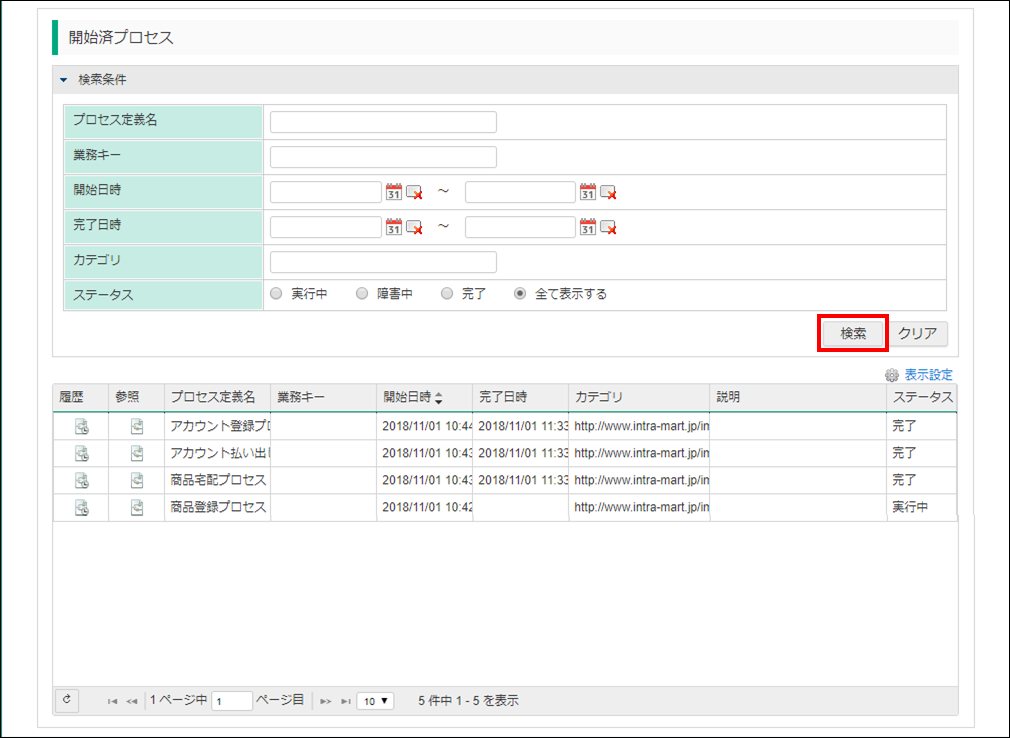
Task: Open the 表示設定 link
Action: (927, 375)
